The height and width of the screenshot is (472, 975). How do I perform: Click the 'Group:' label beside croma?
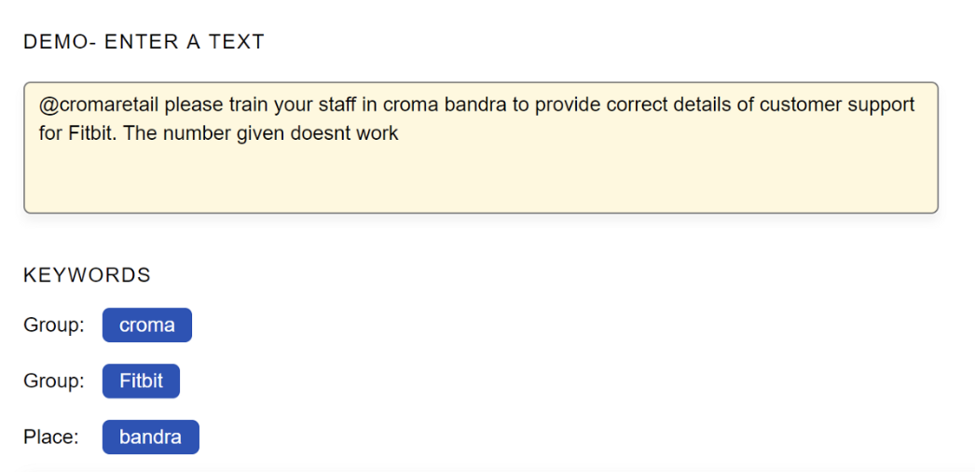pyautogui.click(x=54, y=325)
